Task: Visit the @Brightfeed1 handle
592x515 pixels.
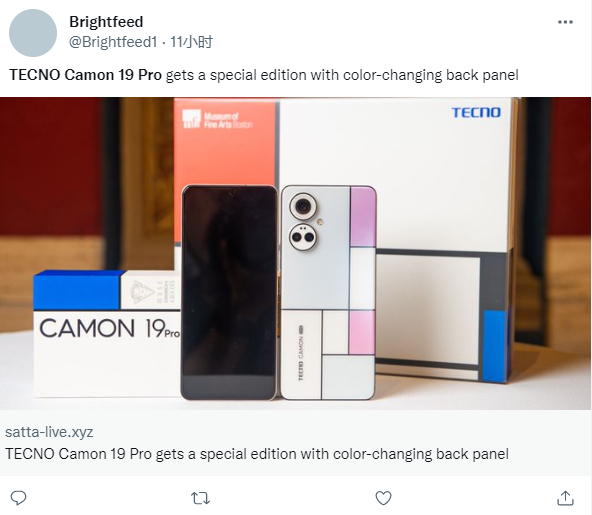Action: point(113,42)
